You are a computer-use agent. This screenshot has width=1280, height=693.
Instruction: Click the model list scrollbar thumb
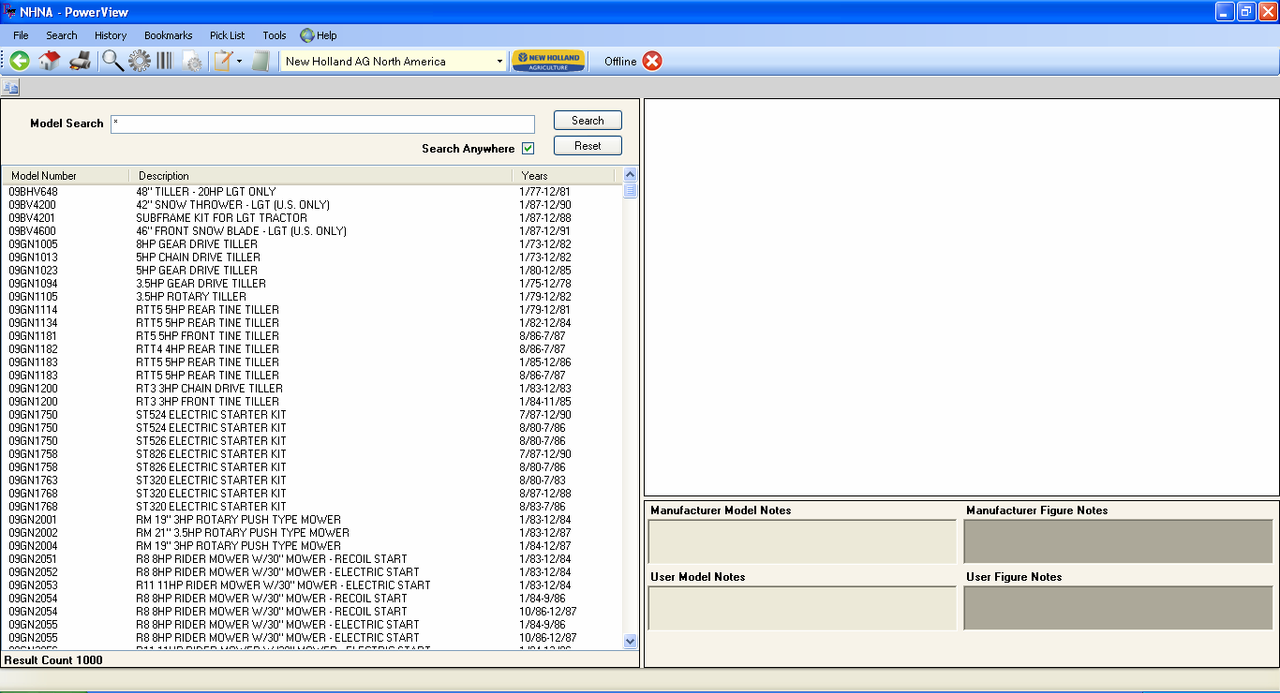[630, 191]
